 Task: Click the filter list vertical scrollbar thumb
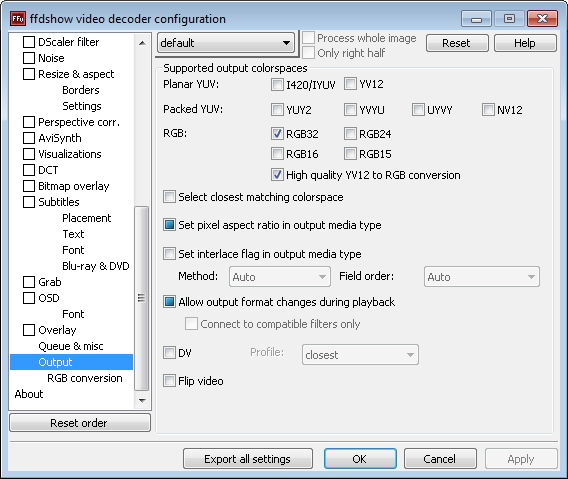coord(141,299)
